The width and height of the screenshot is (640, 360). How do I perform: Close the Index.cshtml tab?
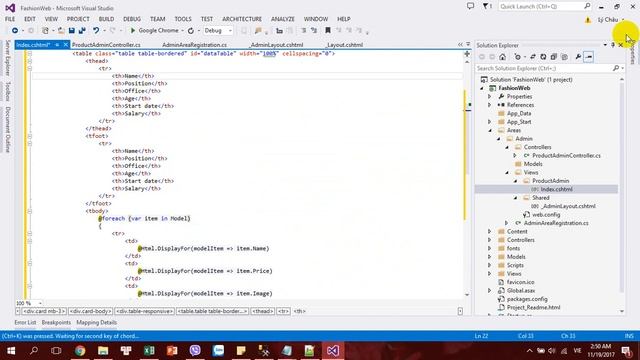click(65, 45)
